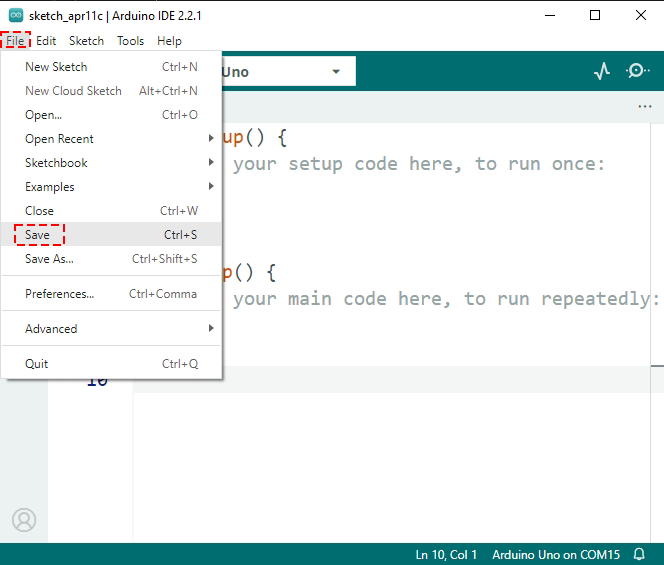Viewport: 664px width, 565px height.
Task: Click Arduino Uno on COM15 status text
Action: 556,554
